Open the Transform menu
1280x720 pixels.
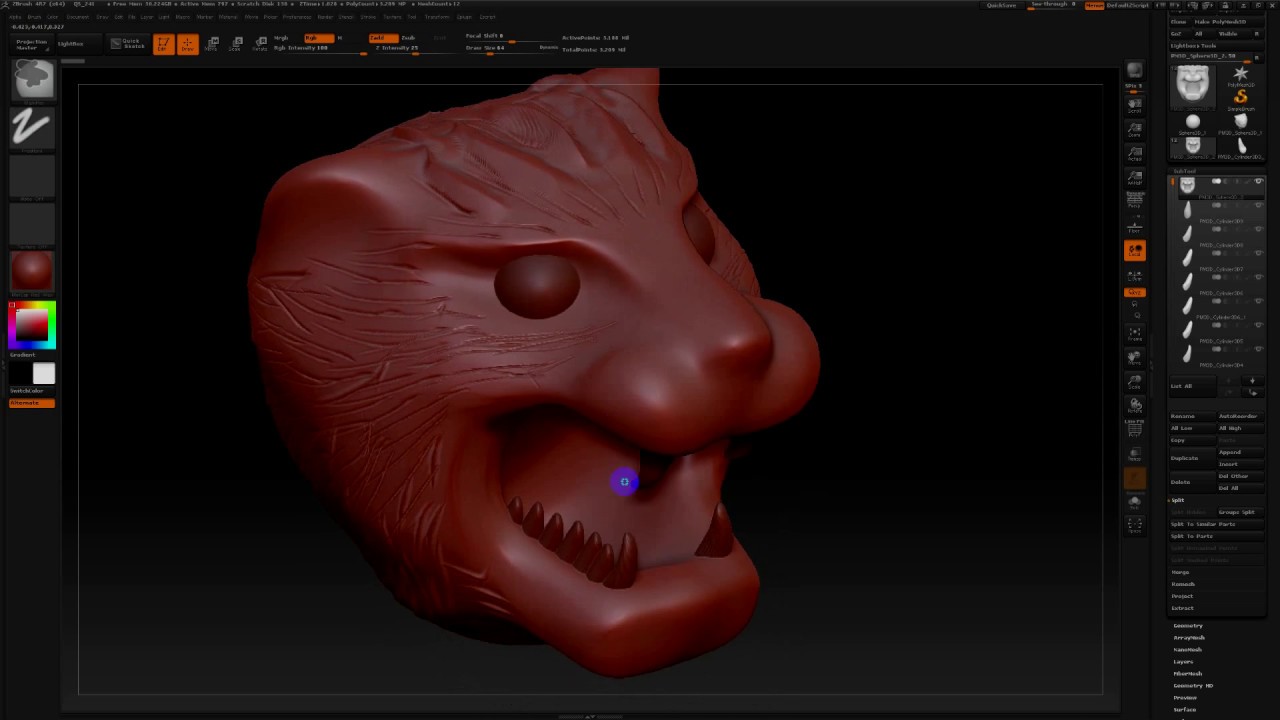tap(437, 17)
